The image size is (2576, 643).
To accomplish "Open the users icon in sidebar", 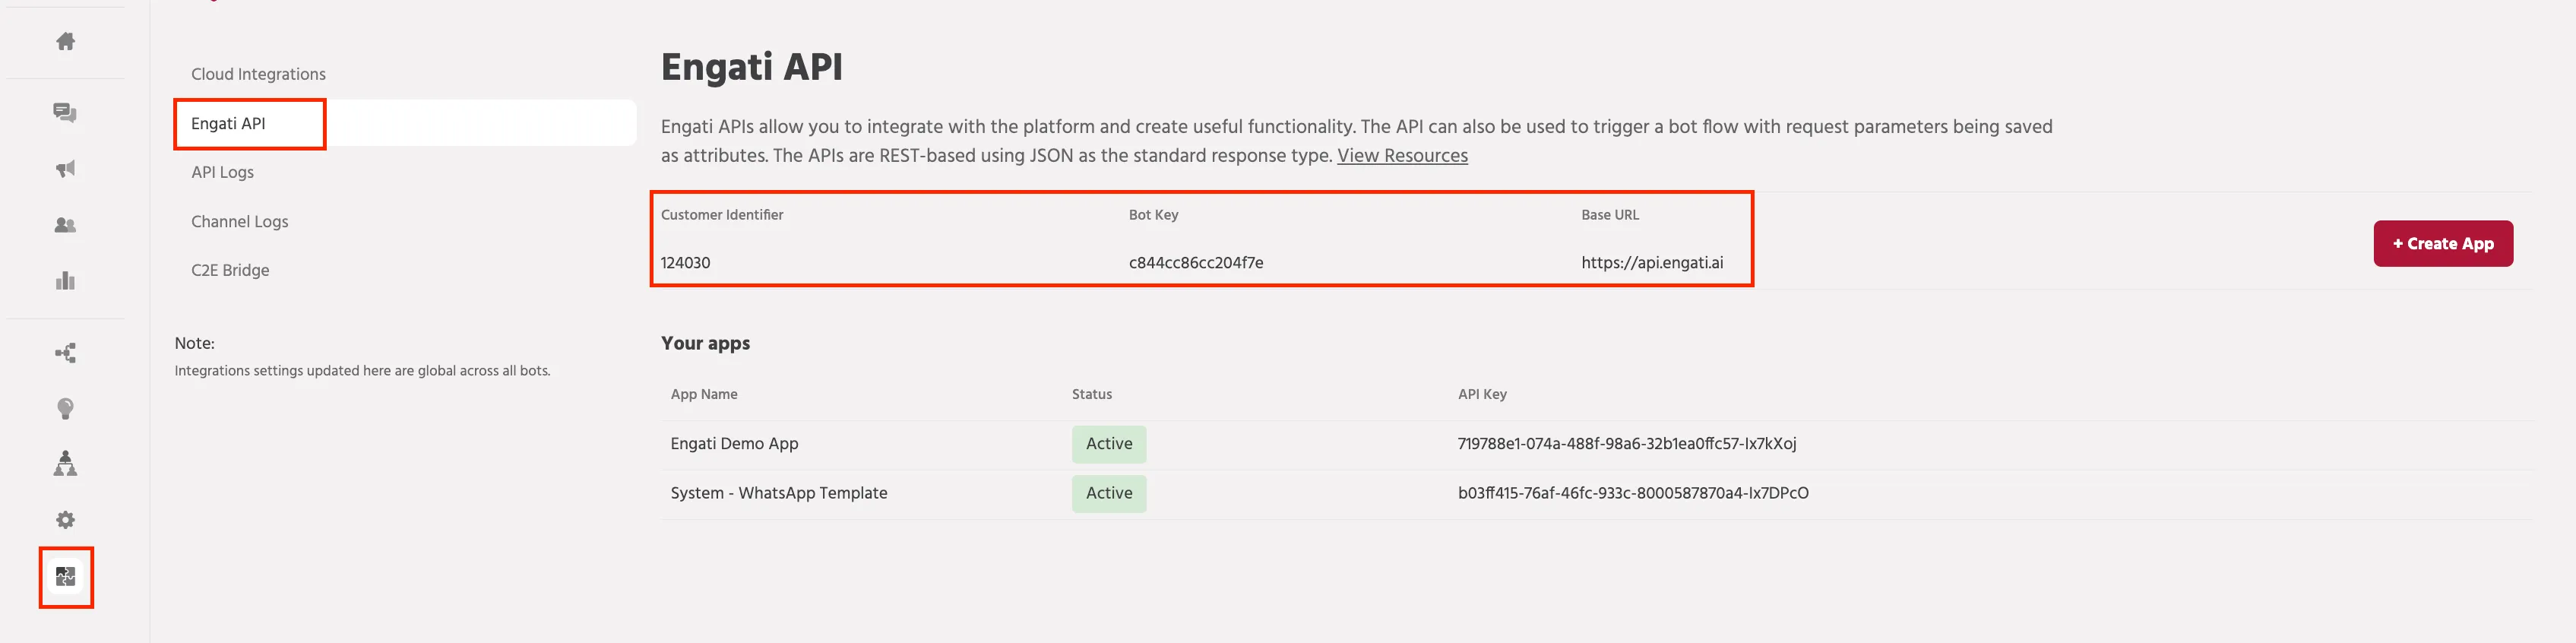I will tap(65, 225).
